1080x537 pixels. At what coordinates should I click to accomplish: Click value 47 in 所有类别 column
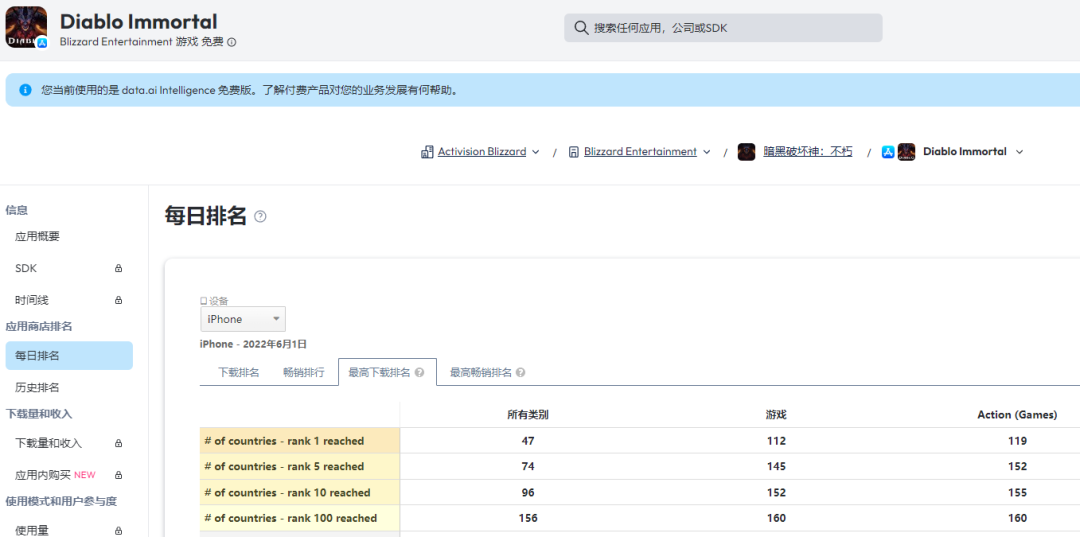click(528, 441)
